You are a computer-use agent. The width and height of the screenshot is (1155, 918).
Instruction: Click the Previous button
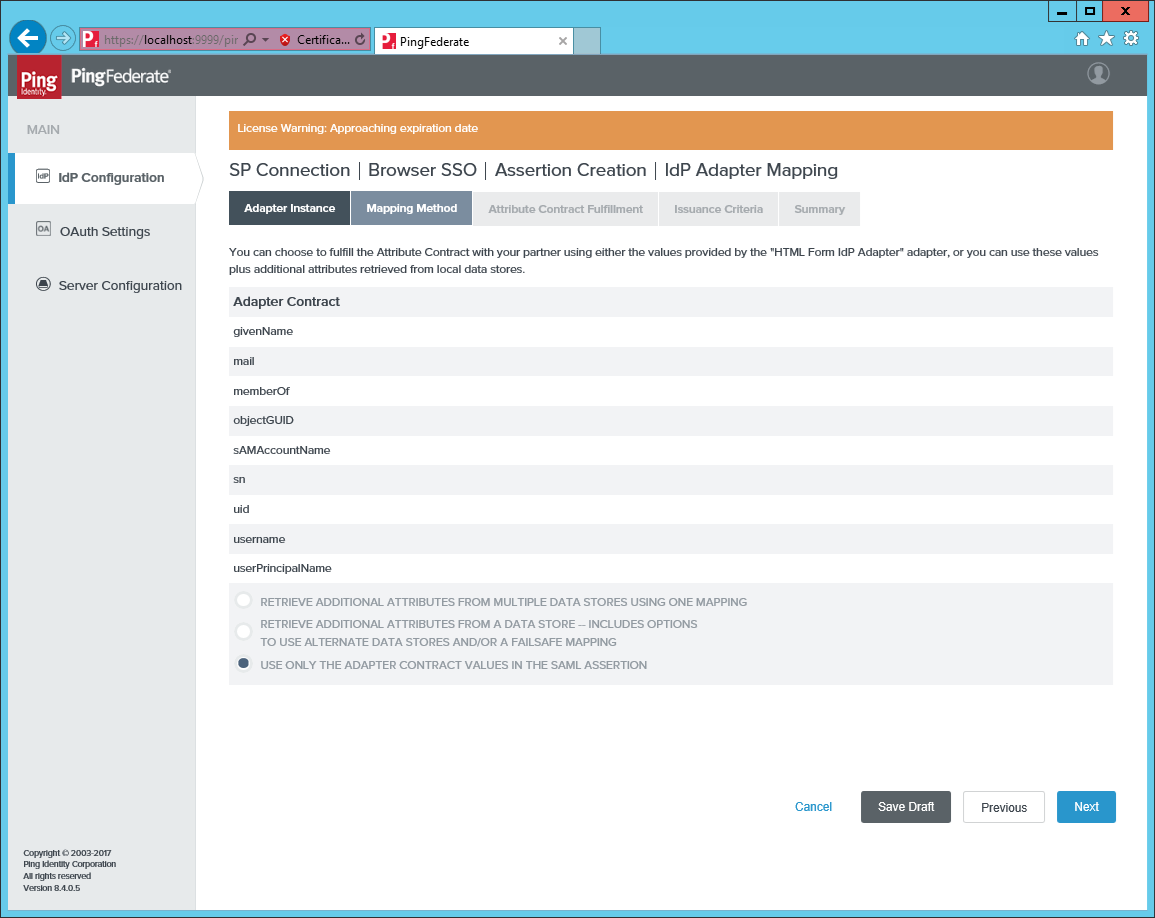[x=1004, y=807]
